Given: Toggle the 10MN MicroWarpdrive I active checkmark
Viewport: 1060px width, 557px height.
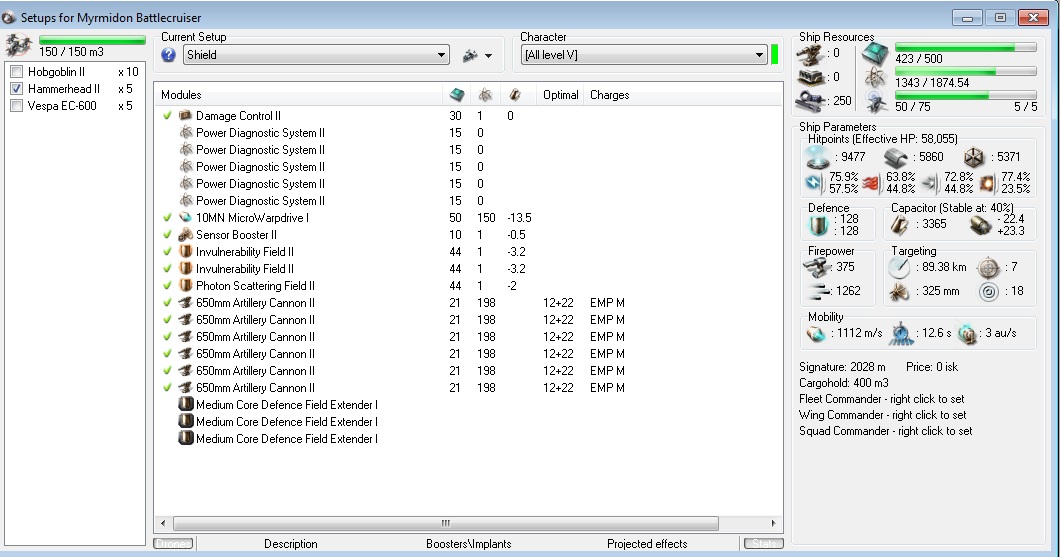Looking at the screenshot, I should pos(168,218).
